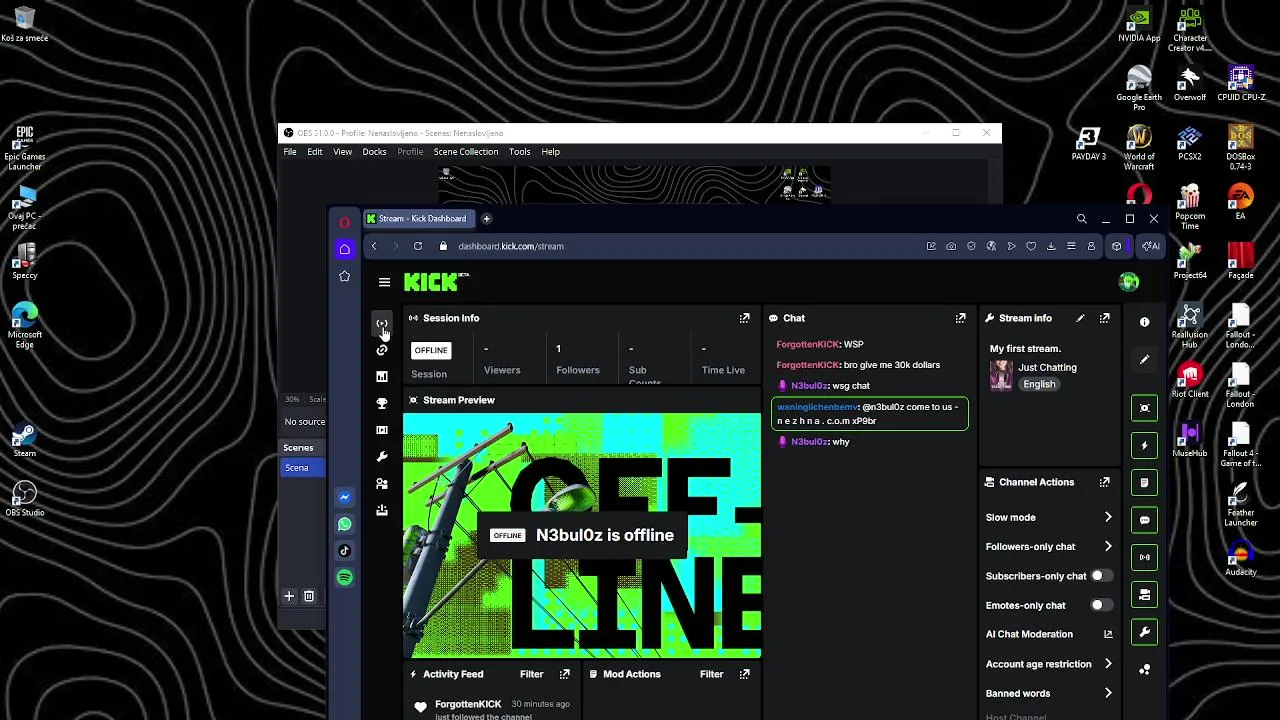Open the community users sidebar icon
Image resolution: width=1280 pixels, height=720 pixels.
pyautogui.click(x=382, y=483)
